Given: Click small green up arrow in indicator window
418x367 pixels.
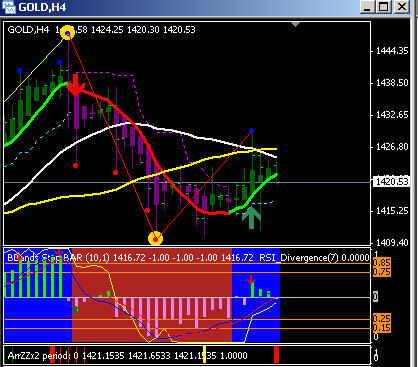Looking at the screenshot, I should (76, 310).
